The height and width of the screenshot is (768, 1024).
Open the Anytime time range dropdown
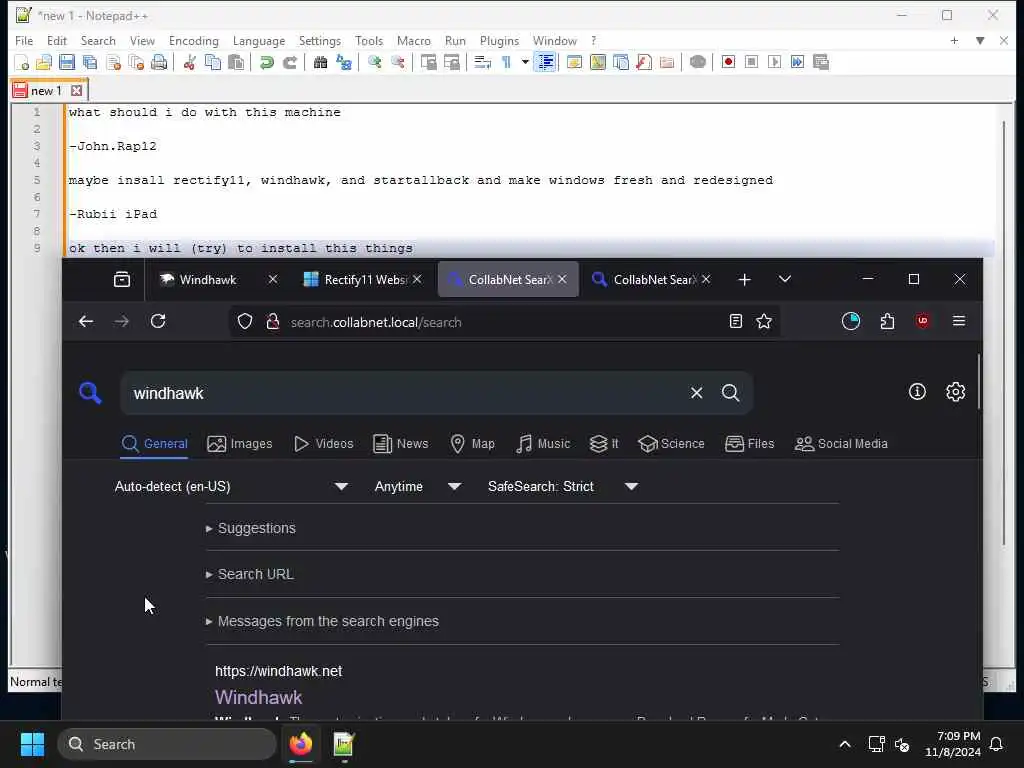point(418,487)
